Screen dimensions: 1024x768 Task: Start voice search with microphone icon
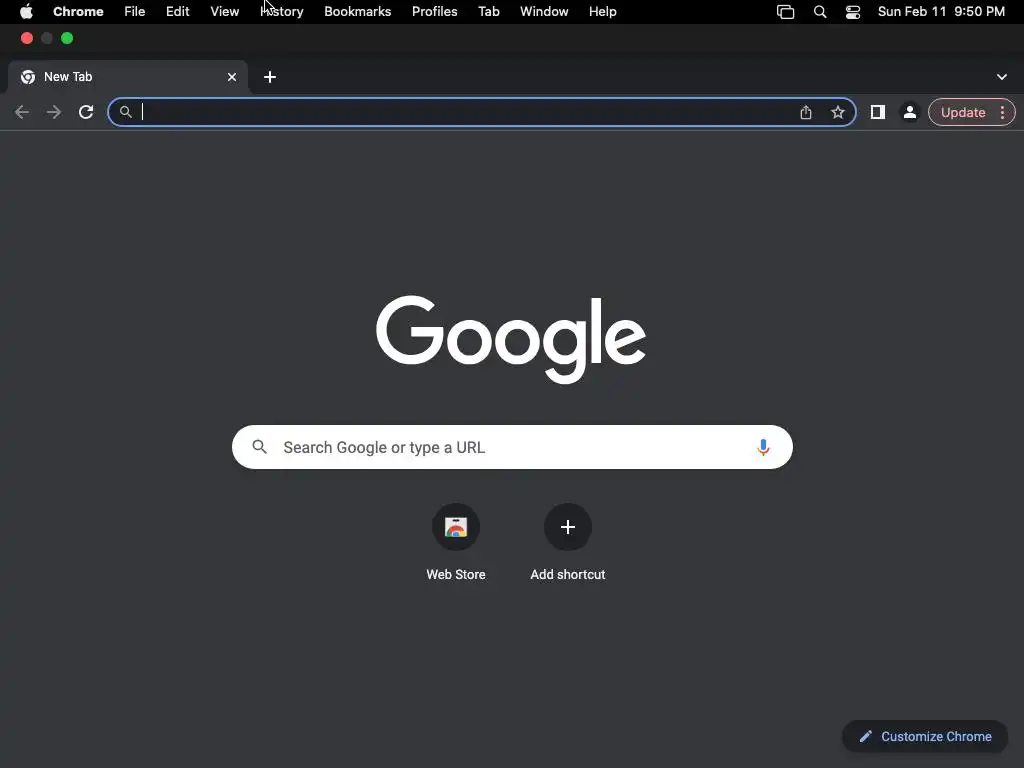coord(763,447)
